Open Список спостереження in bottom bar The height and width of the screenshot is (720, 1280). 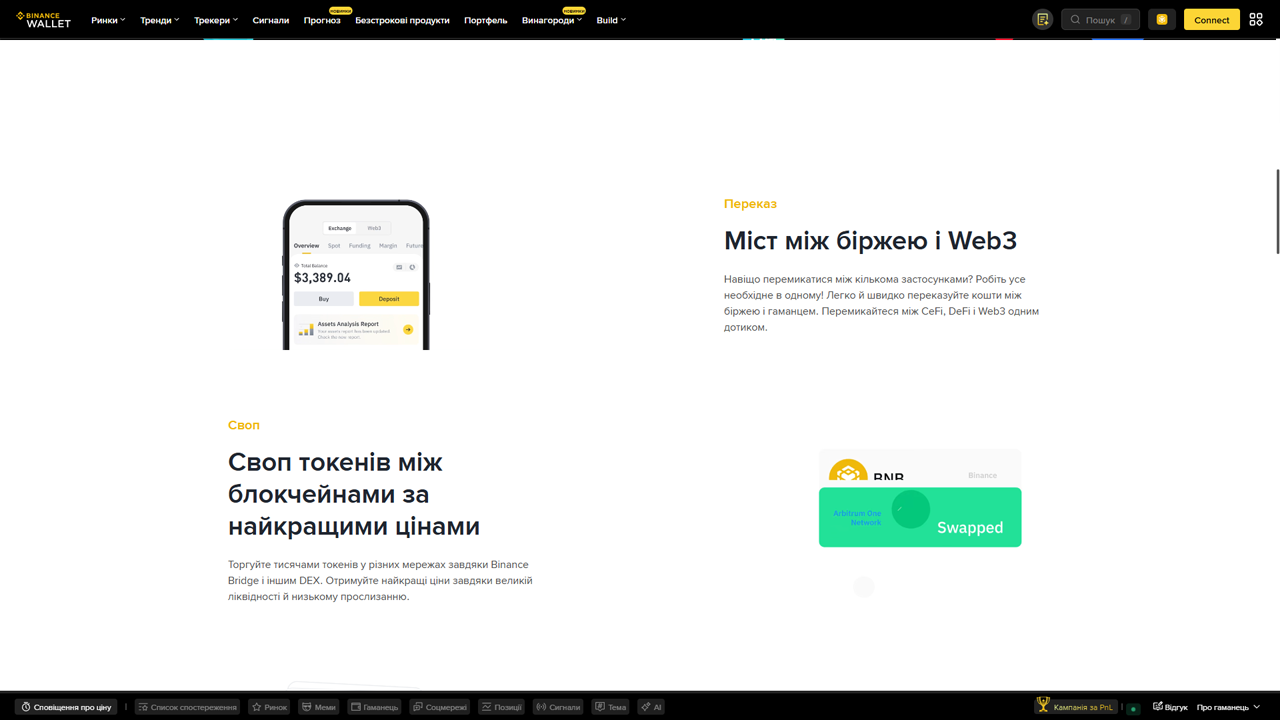point(188,707)
